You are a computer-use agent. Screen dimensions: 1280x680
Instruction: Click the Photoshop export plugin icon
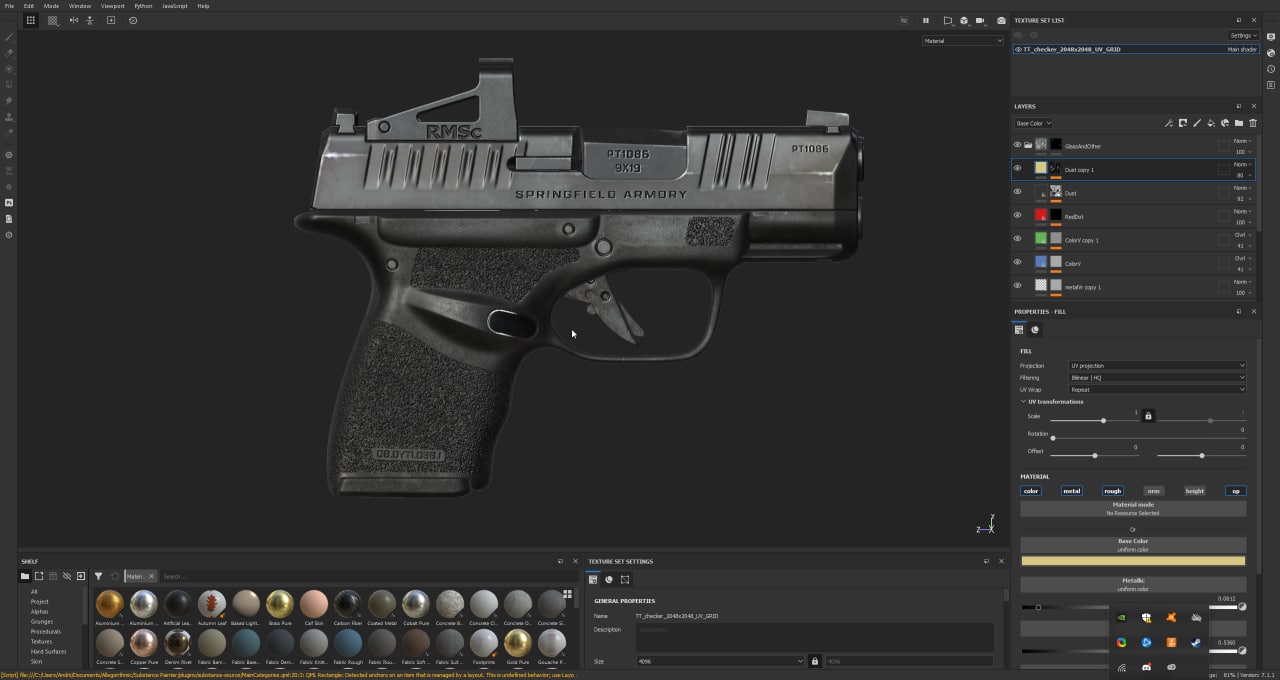tap(9, 202)
